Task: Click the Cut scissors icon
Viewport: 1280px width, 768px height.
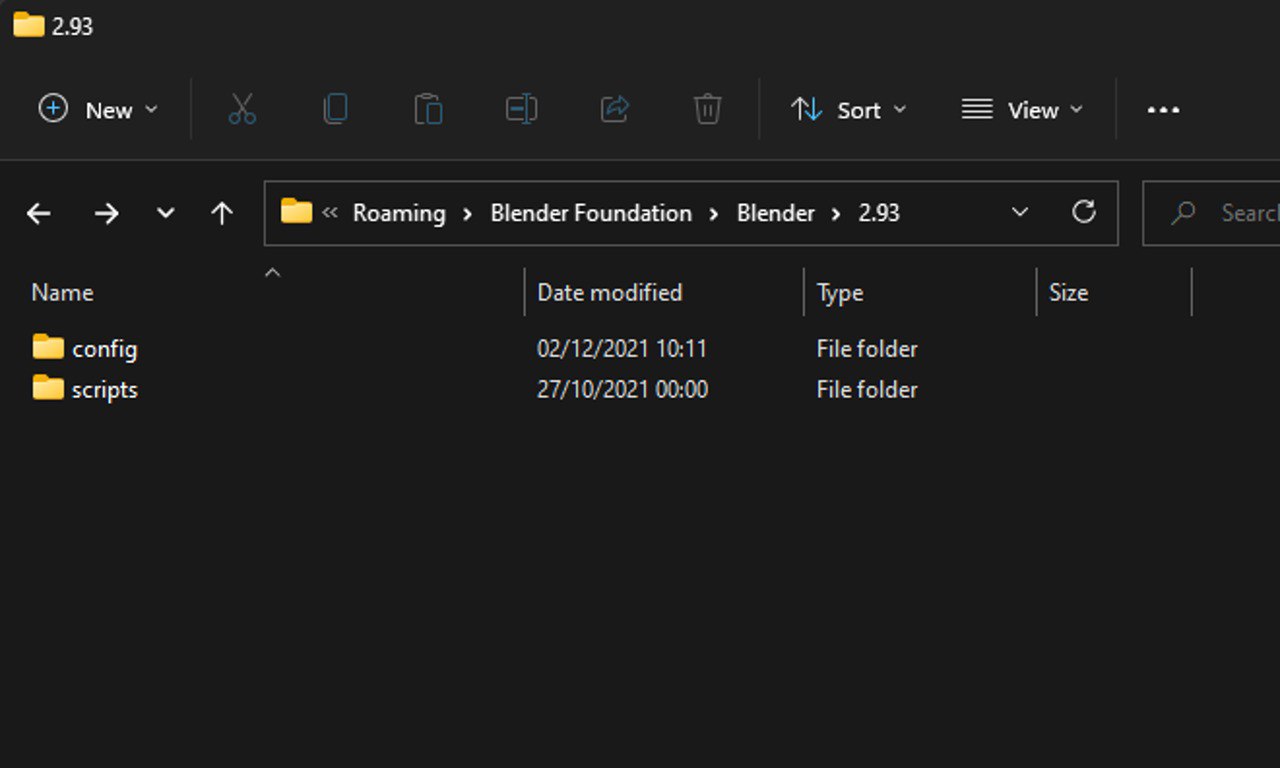Action: (242, 109)
